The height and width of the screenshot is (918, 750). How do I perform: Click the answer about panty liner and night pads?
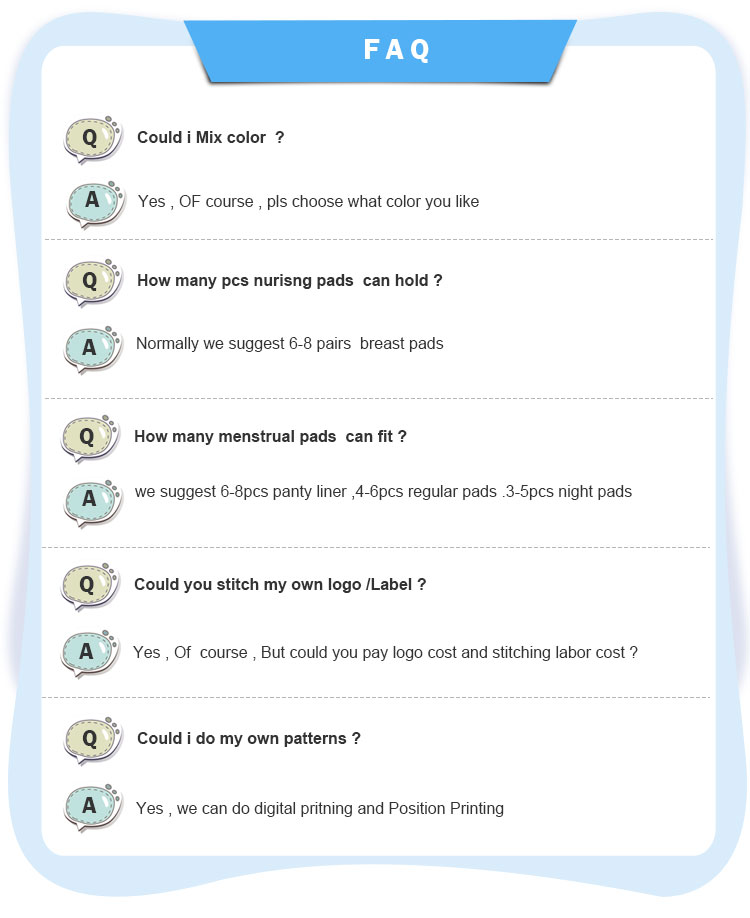coord(383,492)
